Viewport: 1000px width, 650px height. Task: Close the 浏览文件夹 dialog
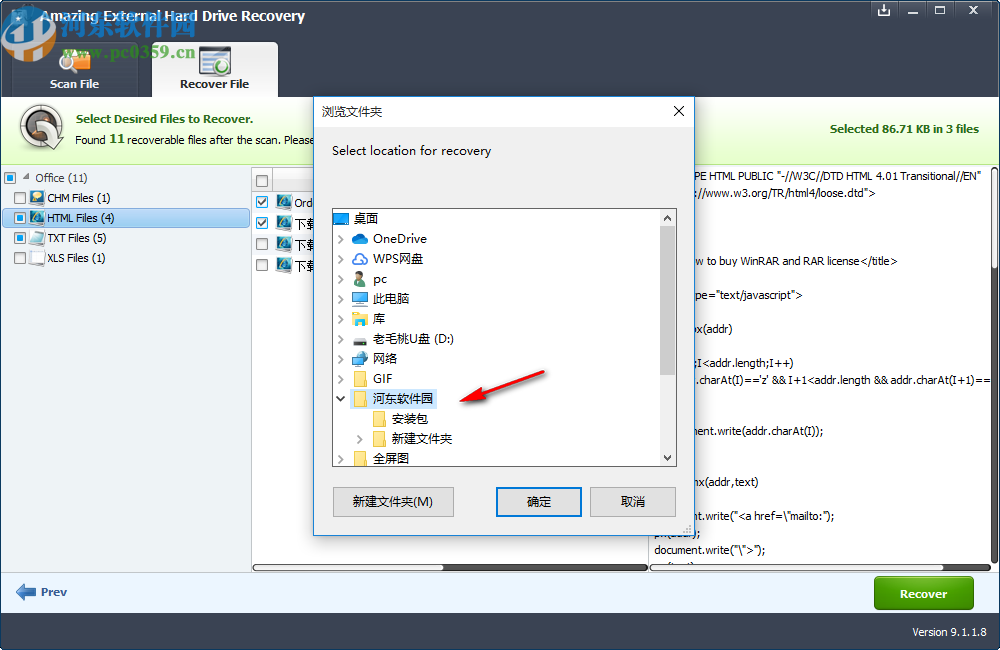tap(679, 112)
